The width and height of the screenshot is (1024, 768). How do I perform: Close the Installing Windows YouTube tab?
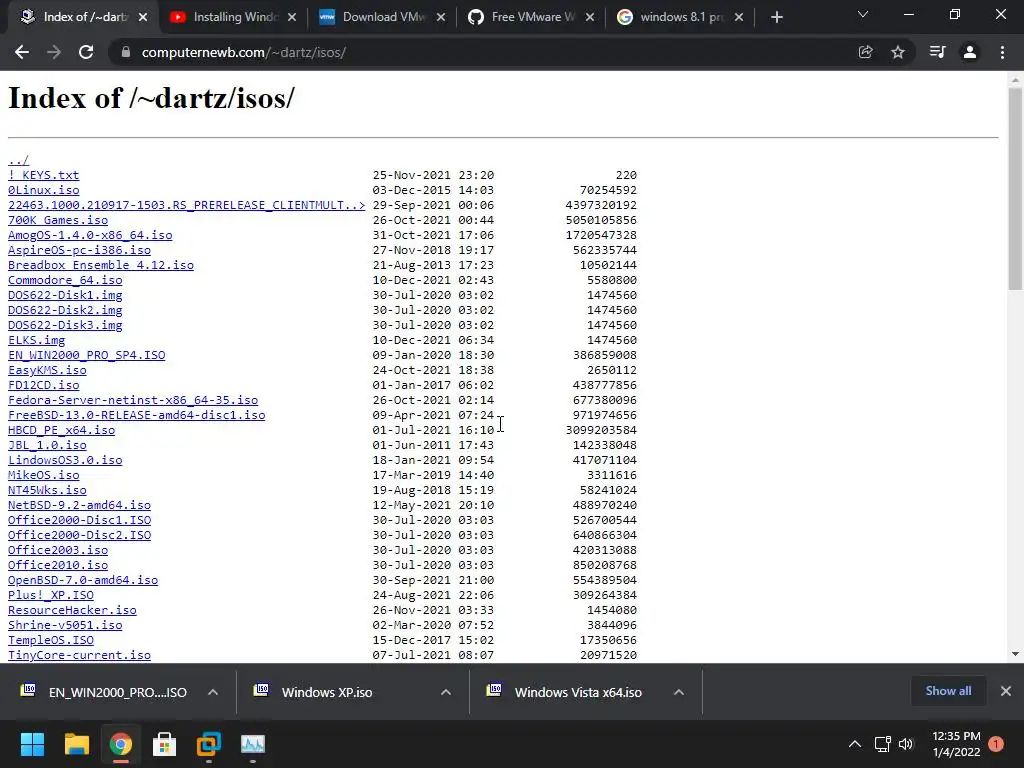click(x=292, y=17)
